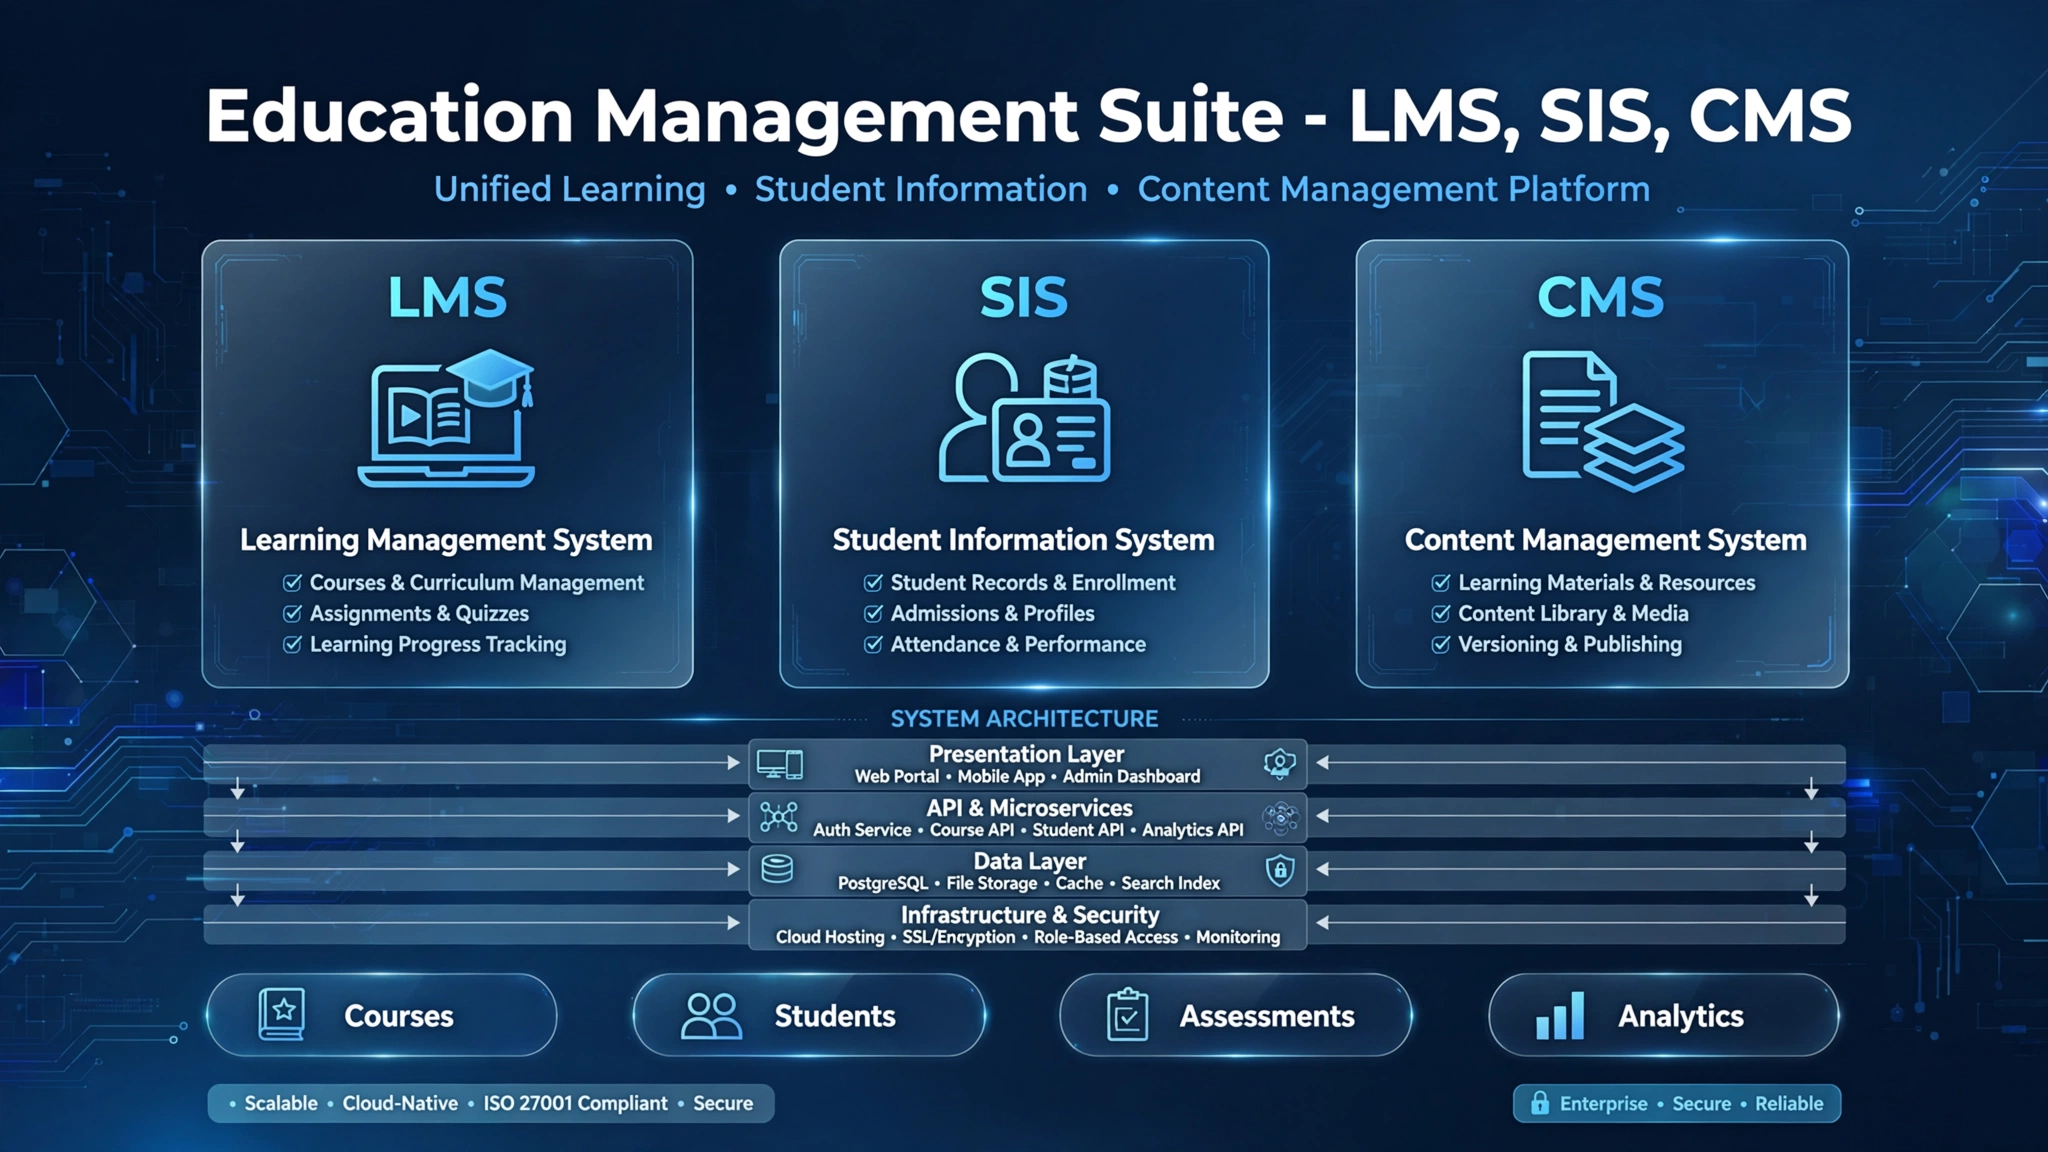Toggle Content Library & Media checkmark
Viewport: 2048px width, 1152px height.
tap(1441, 613)
